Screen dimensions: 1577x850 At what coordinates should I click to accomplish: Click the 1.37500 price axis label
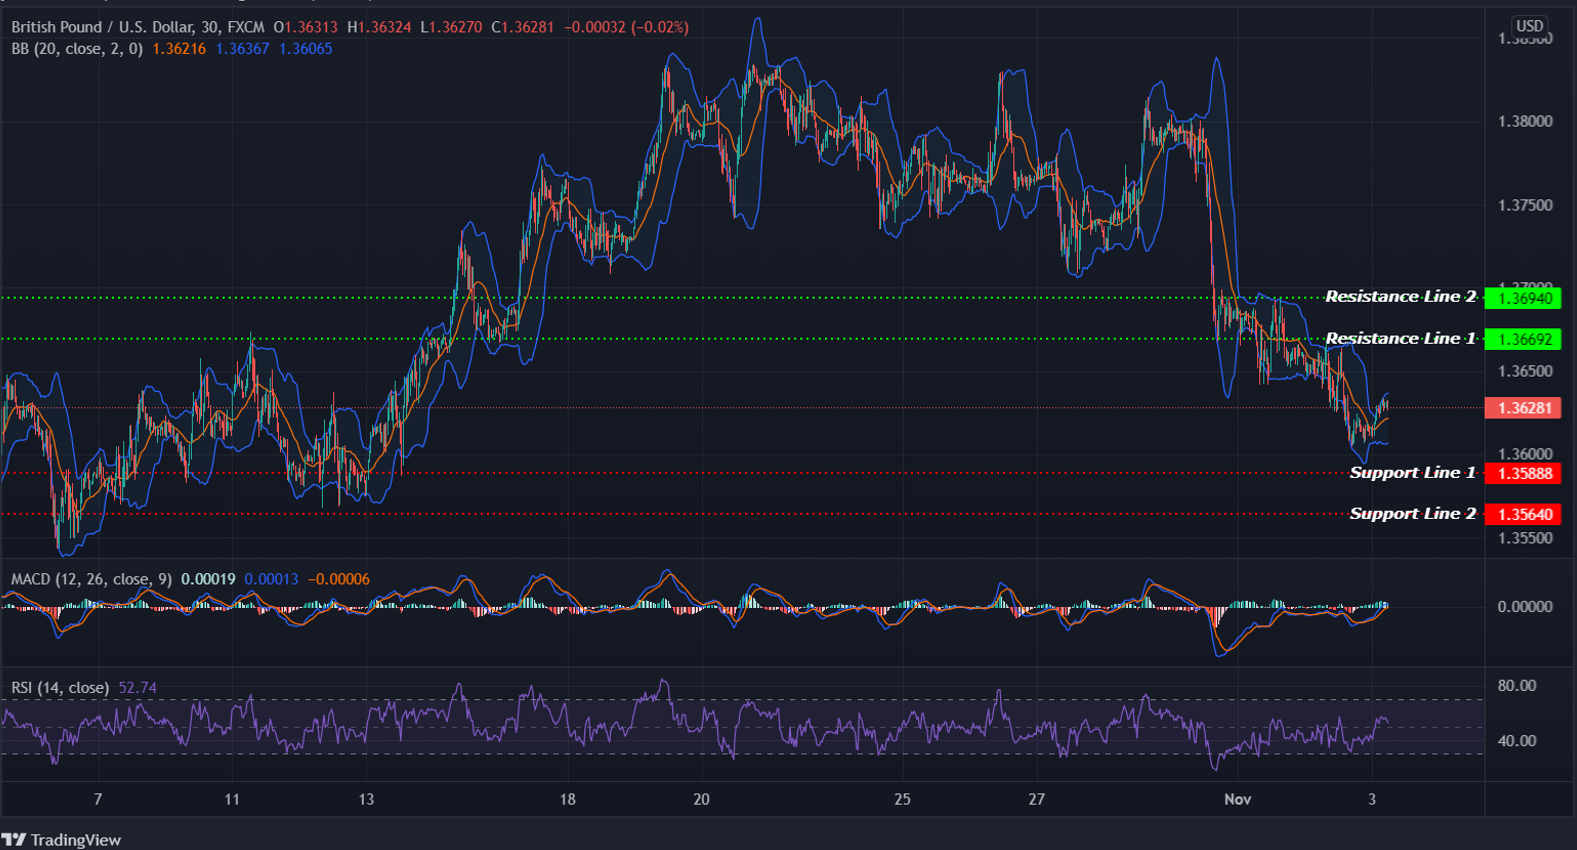[1525, 205]
